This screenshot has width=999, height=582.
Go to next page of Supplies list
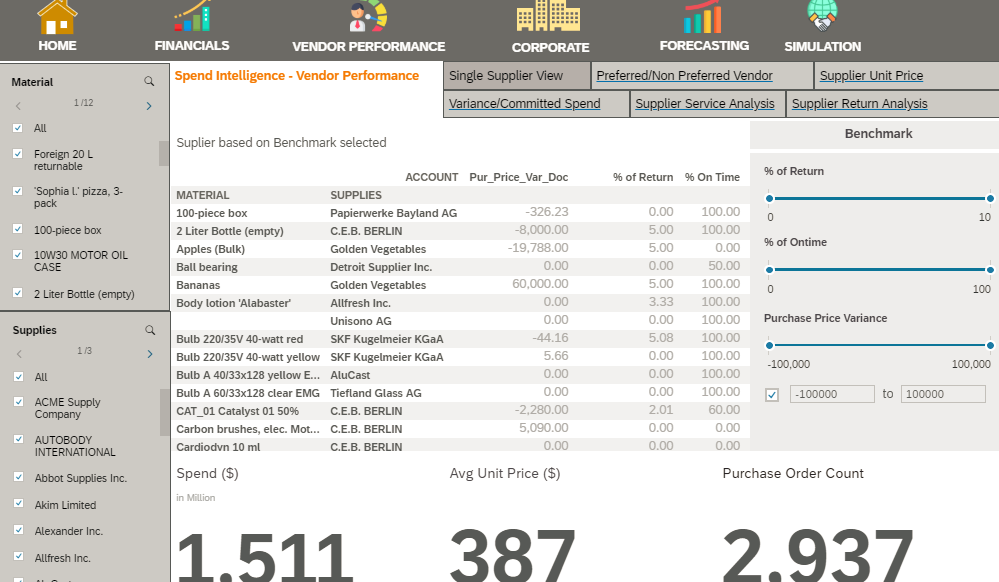tap(149, 353)
